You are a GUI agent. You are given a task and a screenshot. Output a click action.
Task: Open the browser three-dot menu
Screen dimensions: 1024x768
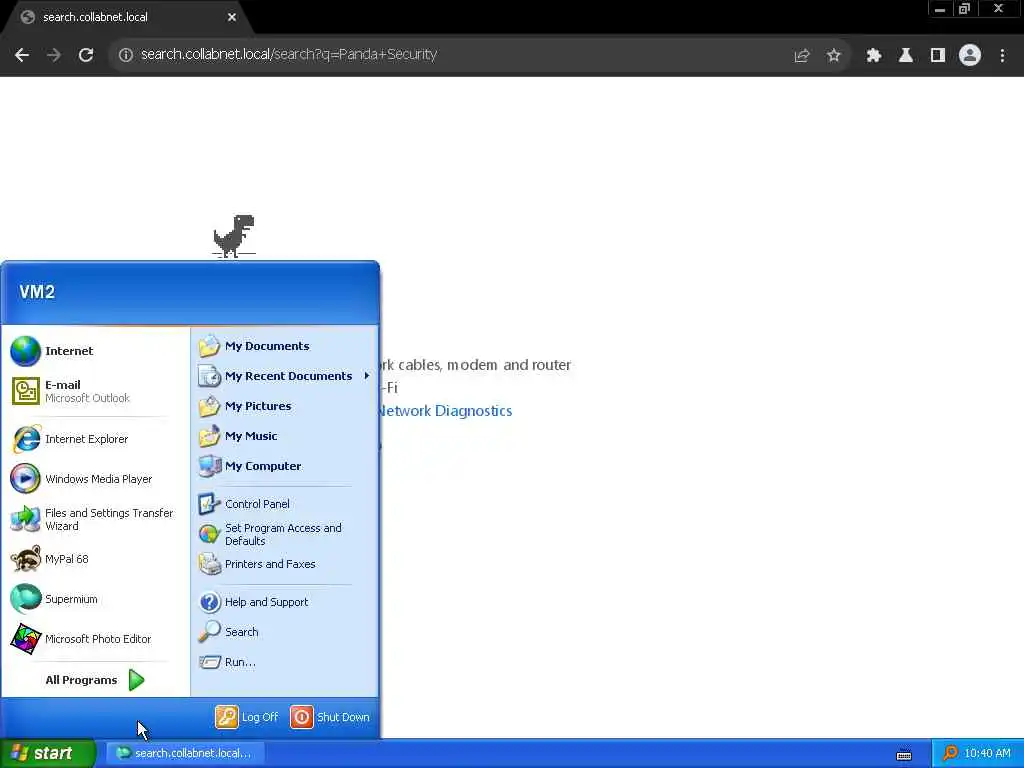(1002, 56)
